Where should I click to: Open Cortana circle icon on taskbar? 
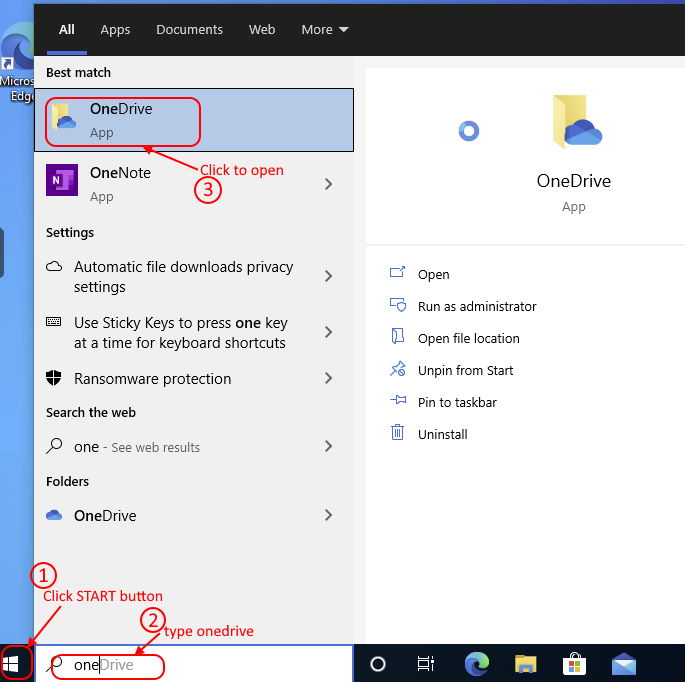pyautogui.click(x=378, y=664)
